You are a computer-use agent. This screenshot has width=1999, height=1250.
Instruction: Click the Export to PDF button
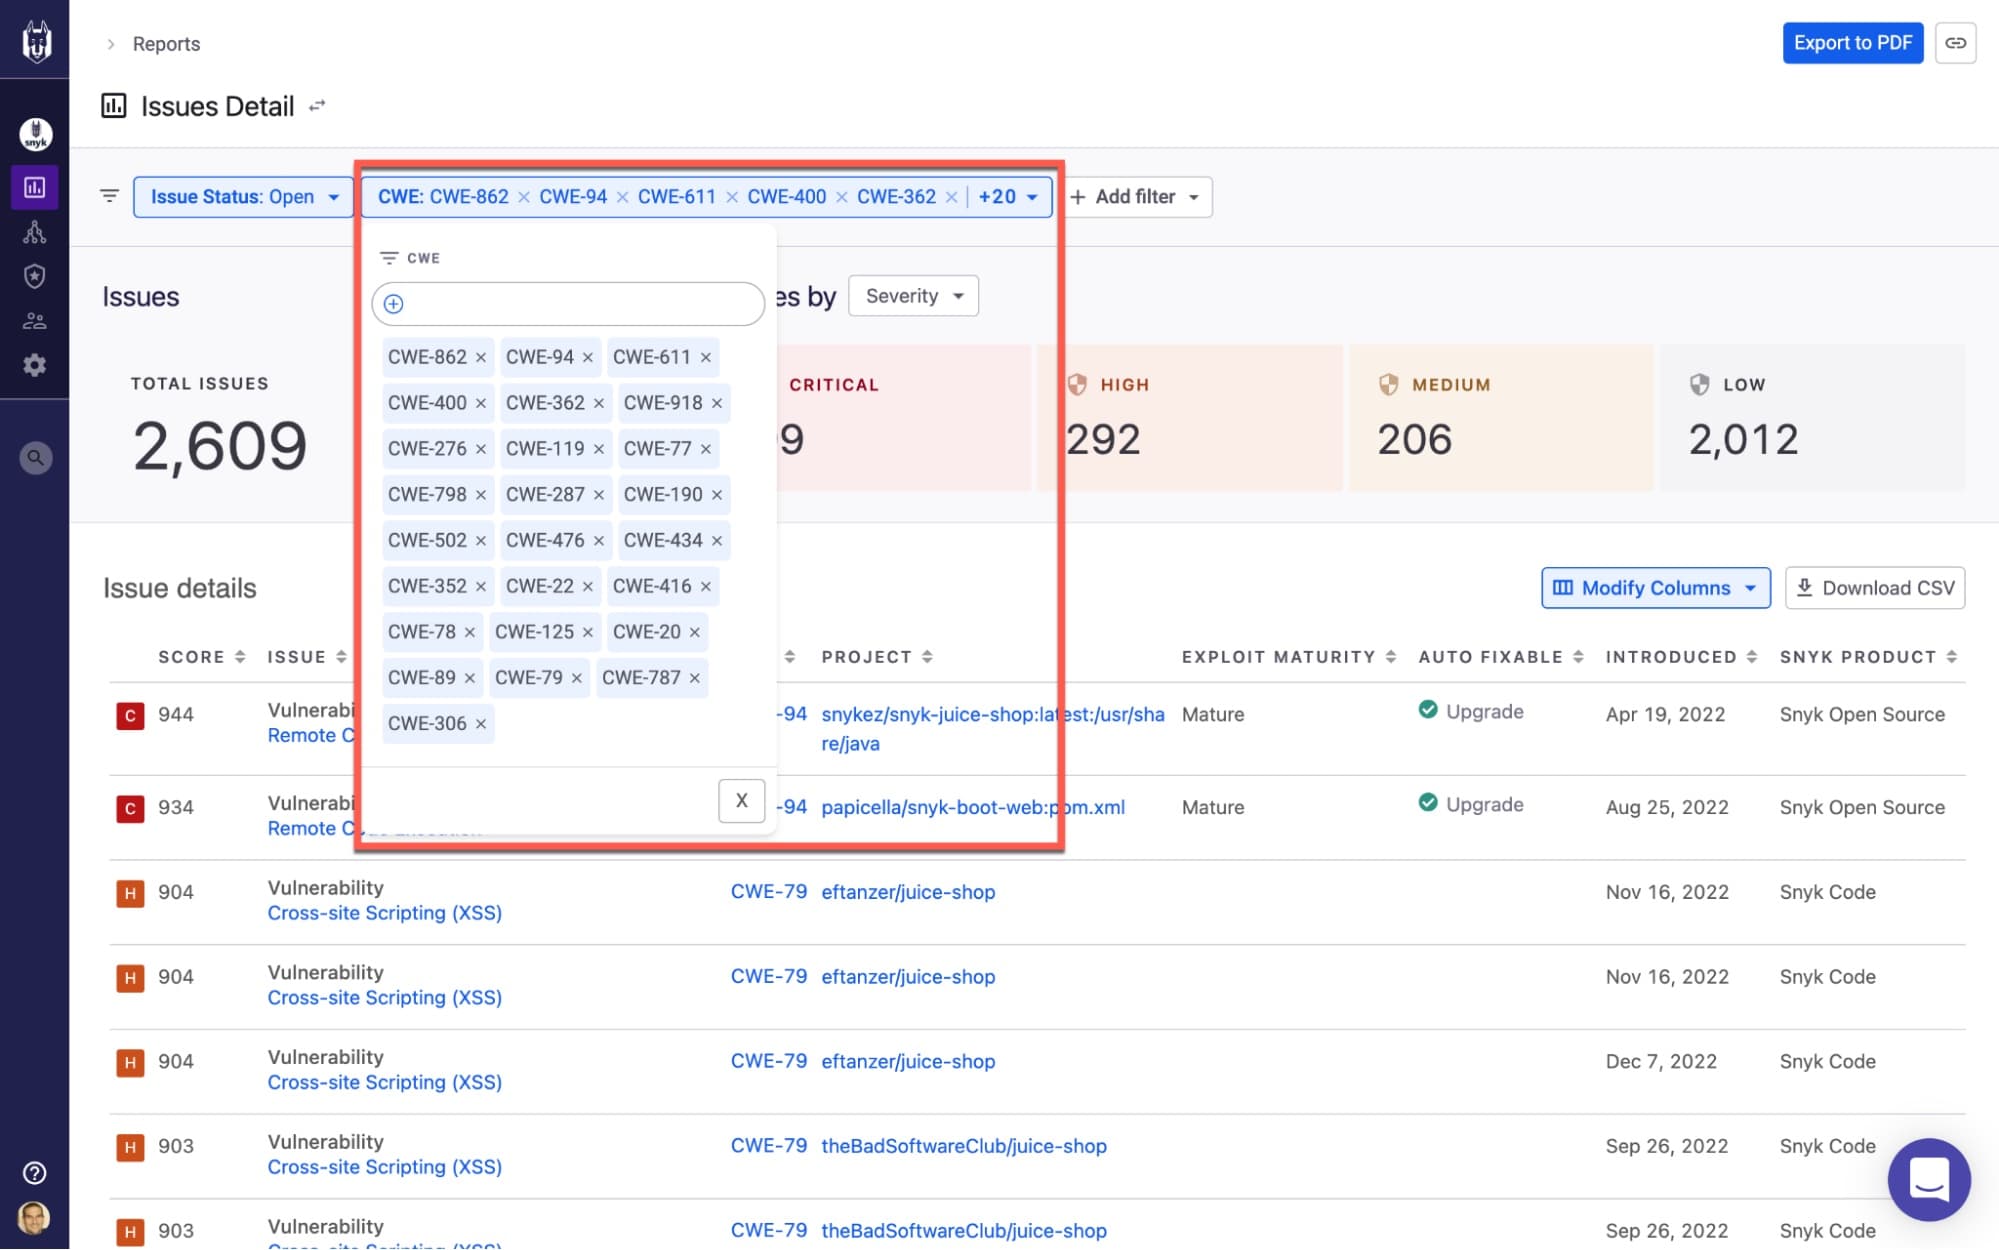(1852, 43)
